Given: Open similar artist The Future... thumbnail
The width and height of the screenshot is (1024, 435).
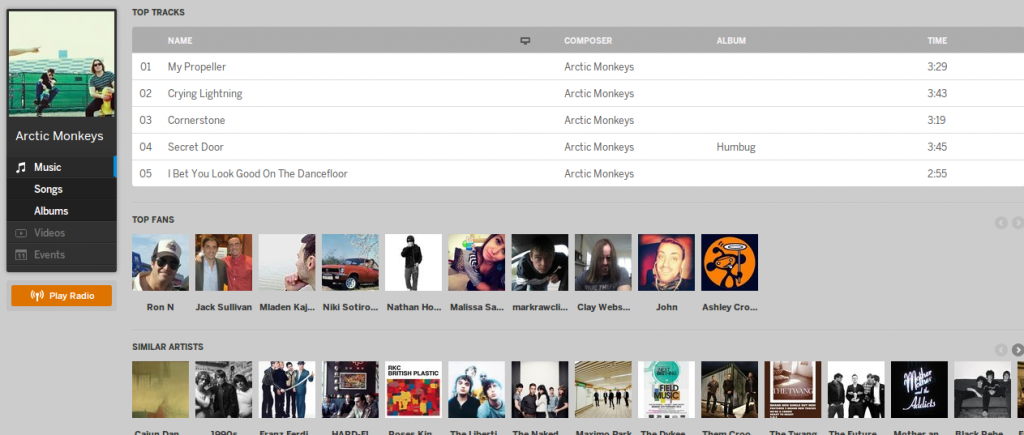Looking at the screenshot, I should (856, 390).
